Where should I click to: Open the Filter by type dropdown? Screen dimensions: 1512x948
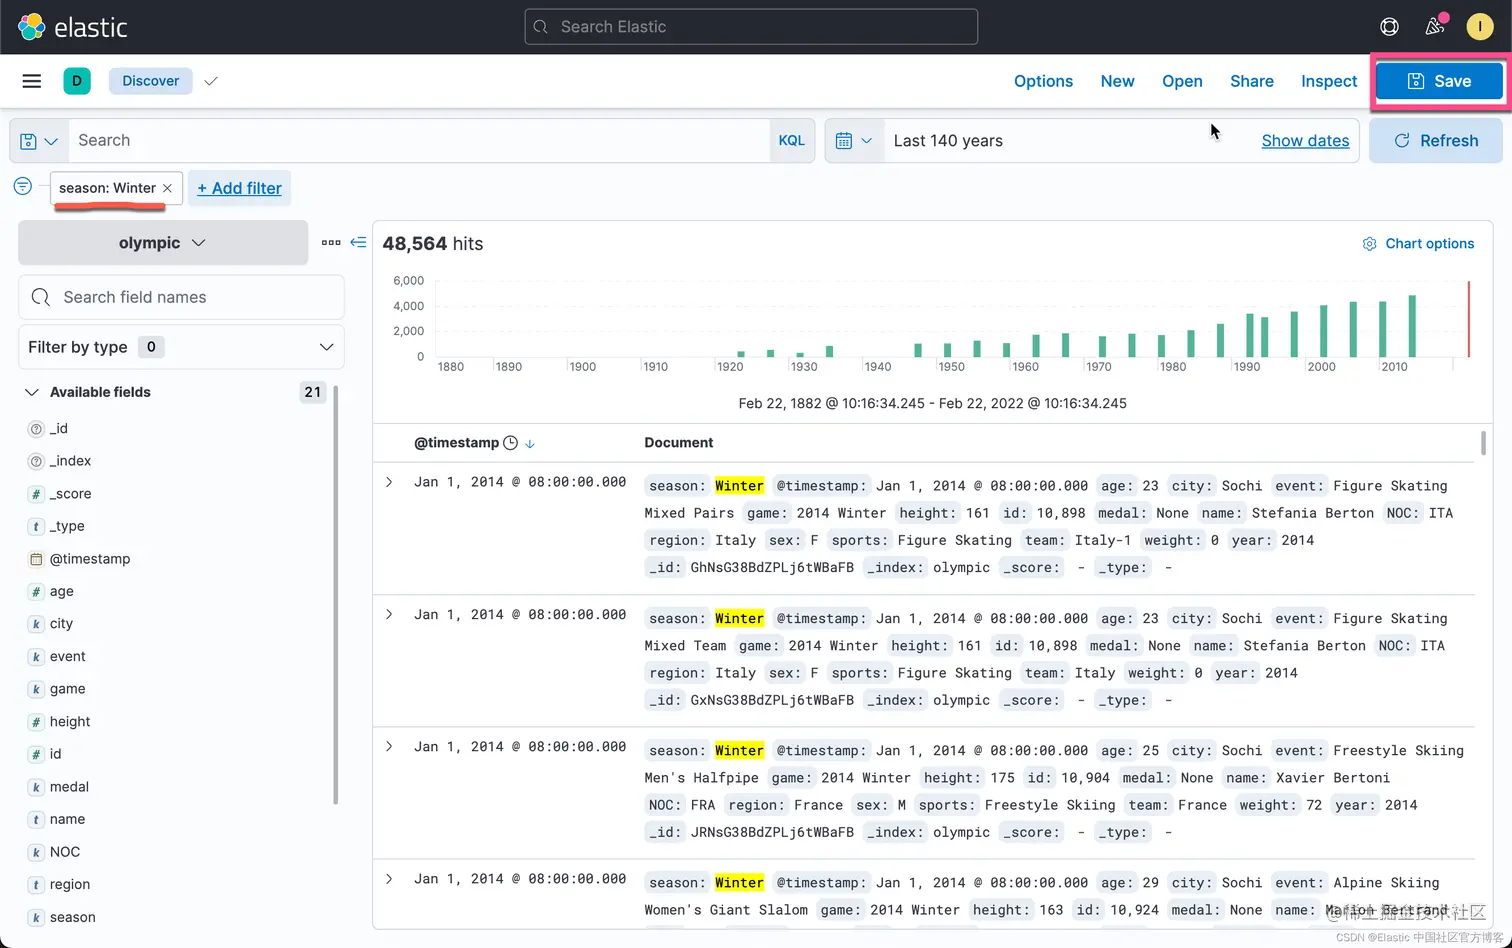point(181,347)
